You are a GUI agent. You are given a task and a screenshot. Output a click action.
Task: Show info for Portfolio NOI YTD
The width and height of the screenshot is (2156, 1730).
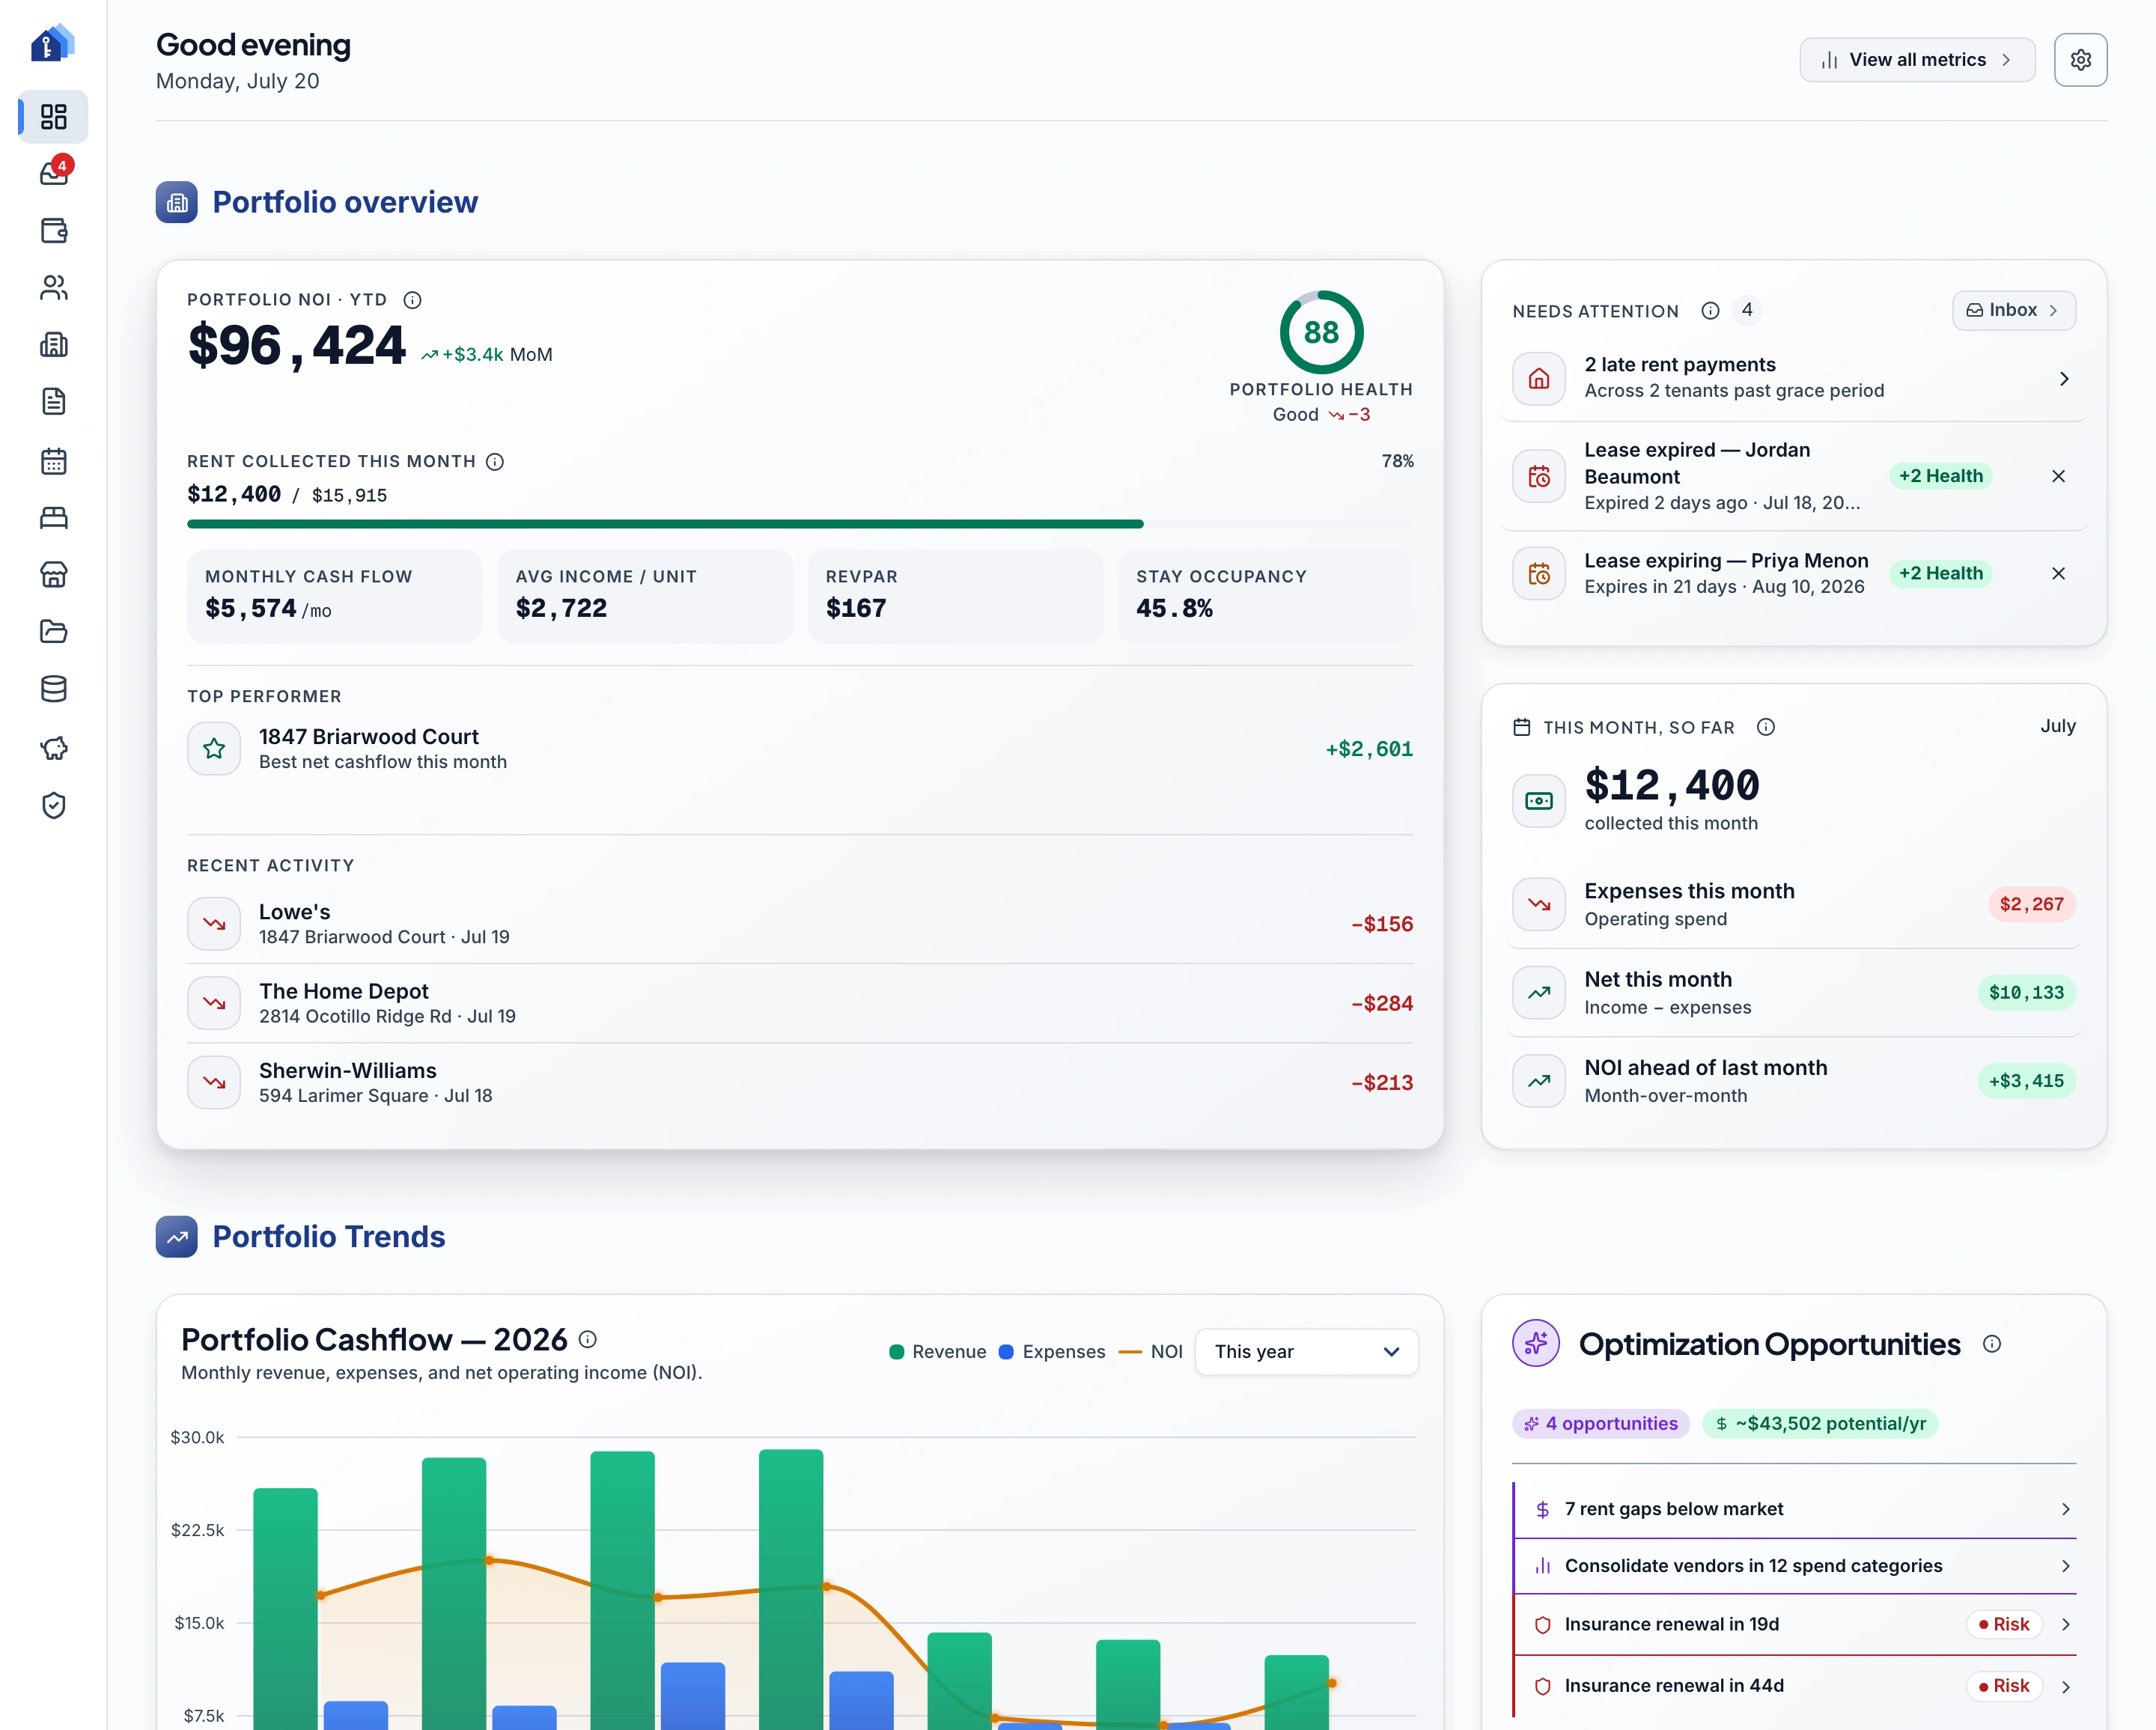pos(412,300)
